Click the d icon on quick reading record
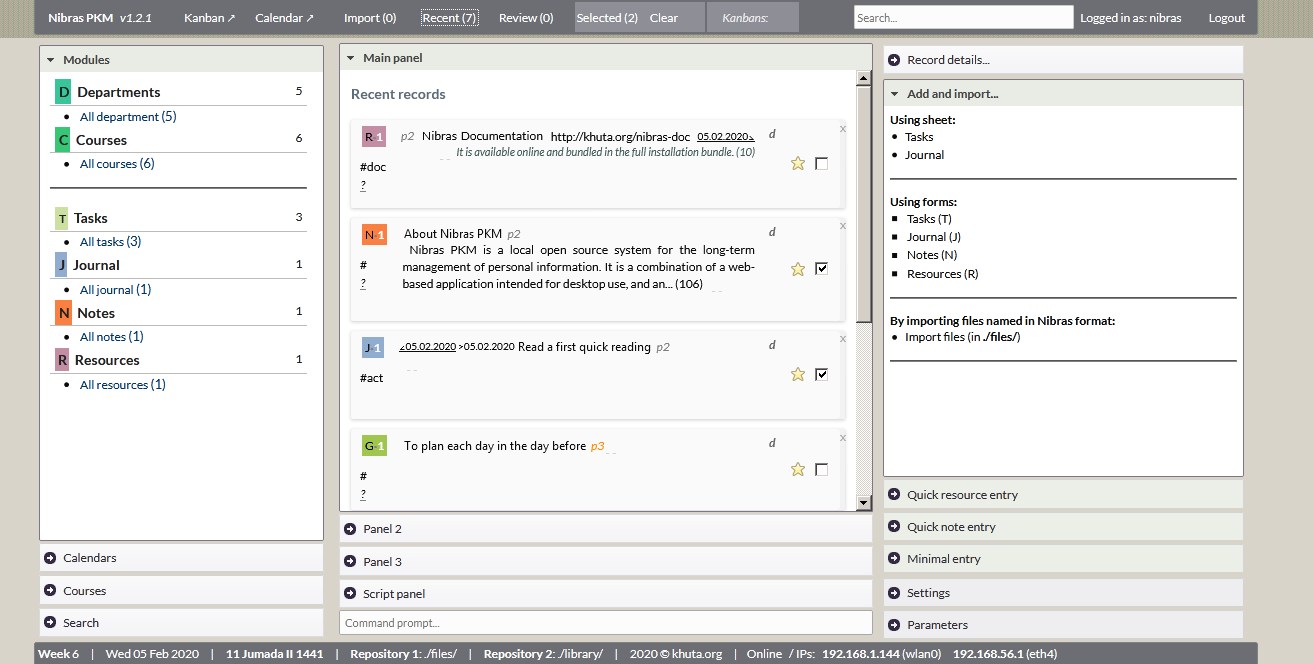The image size is (1313, 664). pyautogui.click(x=772, y=345)
